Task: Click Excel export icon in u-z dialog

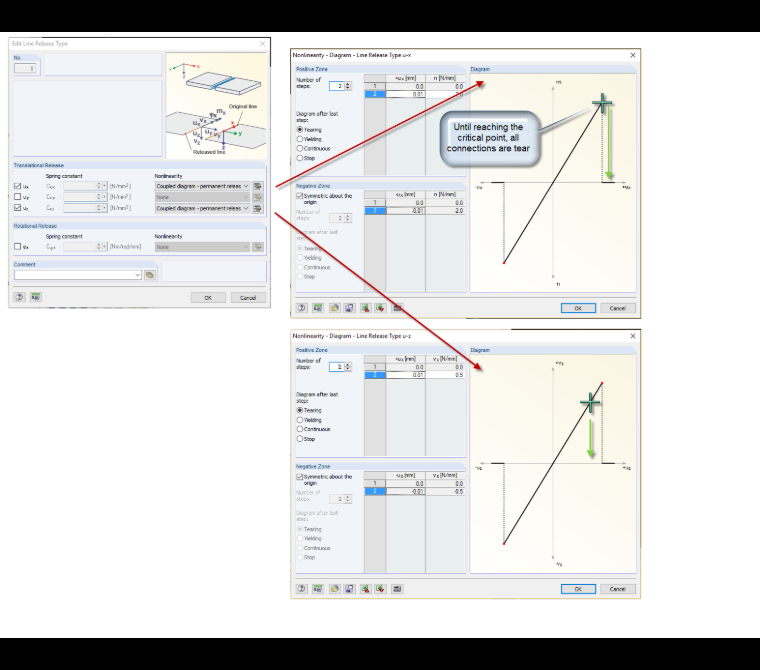Action: [380, 589]
